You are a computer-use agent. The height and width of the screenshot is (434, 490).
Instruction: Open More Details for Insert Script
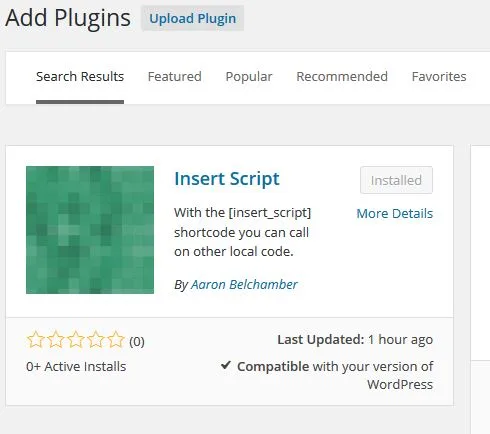coord(395,214)
